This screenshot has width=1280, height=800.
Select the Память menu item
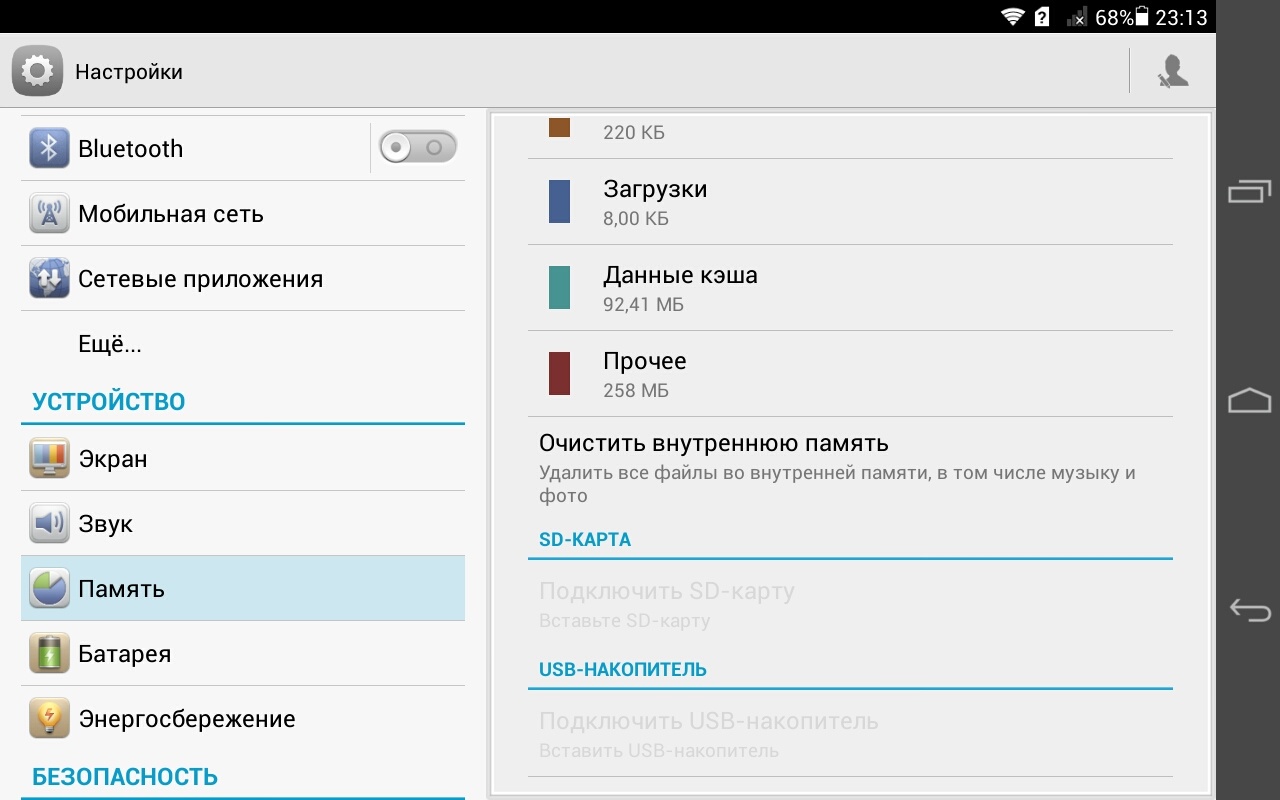[242, 589]
